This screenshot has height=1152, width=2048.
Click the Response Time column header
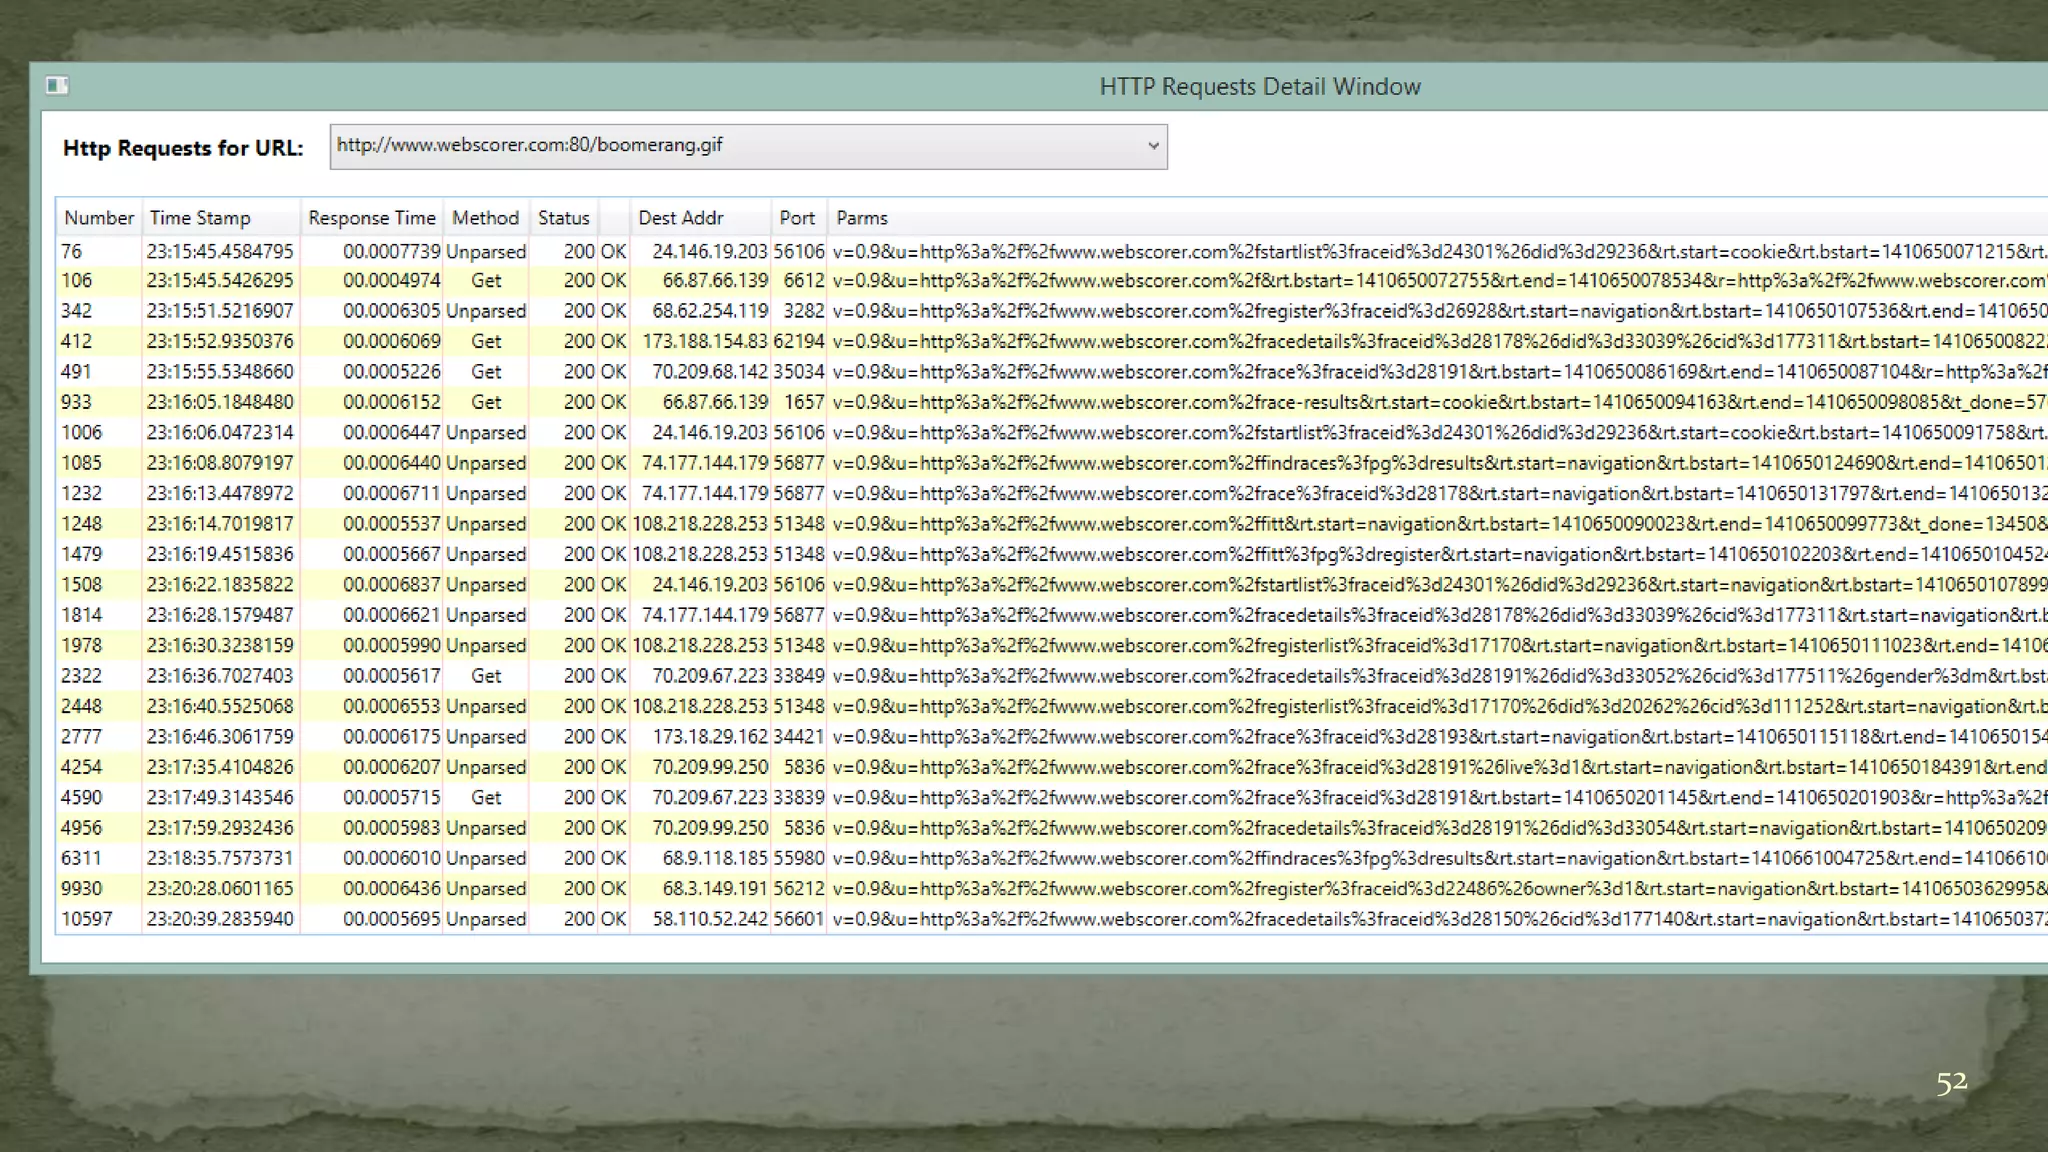click(371, 218)
